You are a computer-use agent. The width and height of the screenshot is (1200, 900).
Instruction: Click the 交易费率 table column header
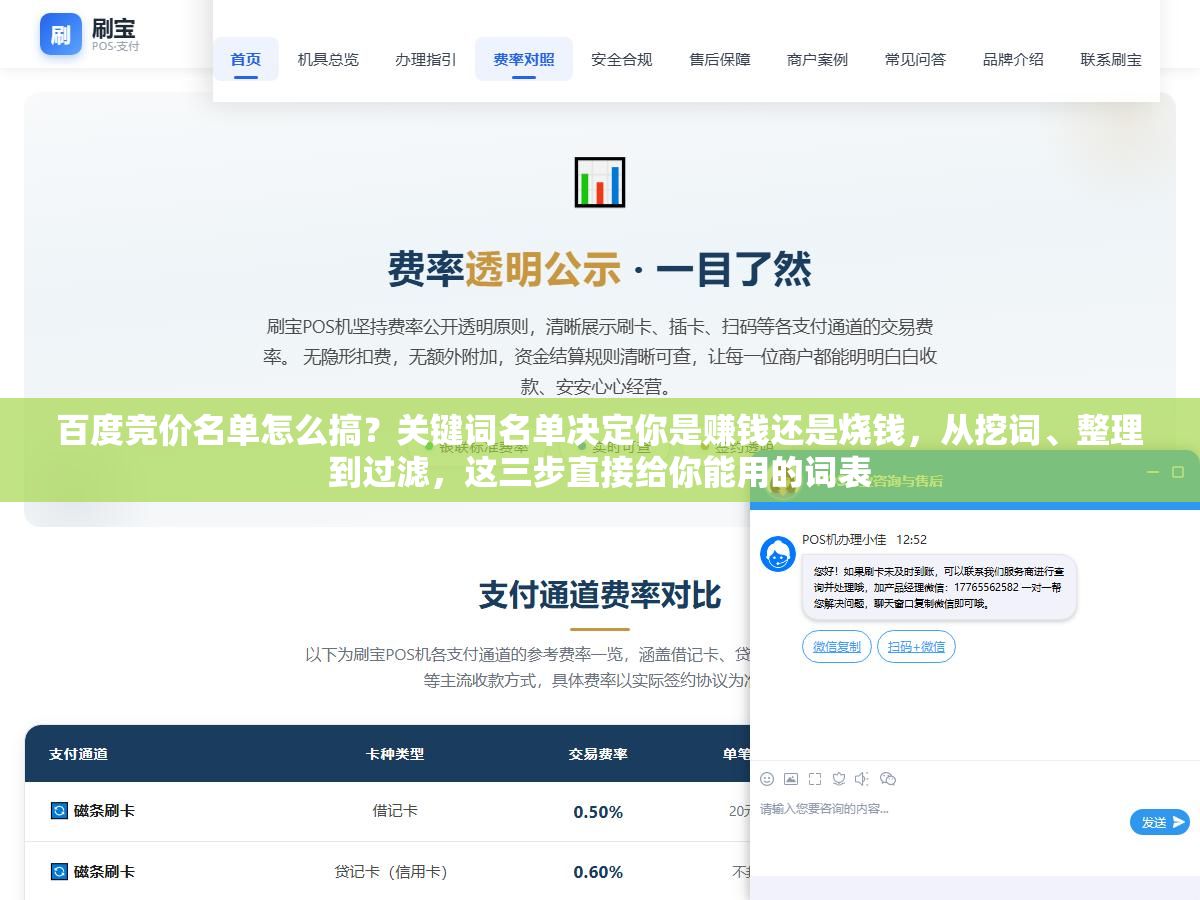click(x=598, y=754)
